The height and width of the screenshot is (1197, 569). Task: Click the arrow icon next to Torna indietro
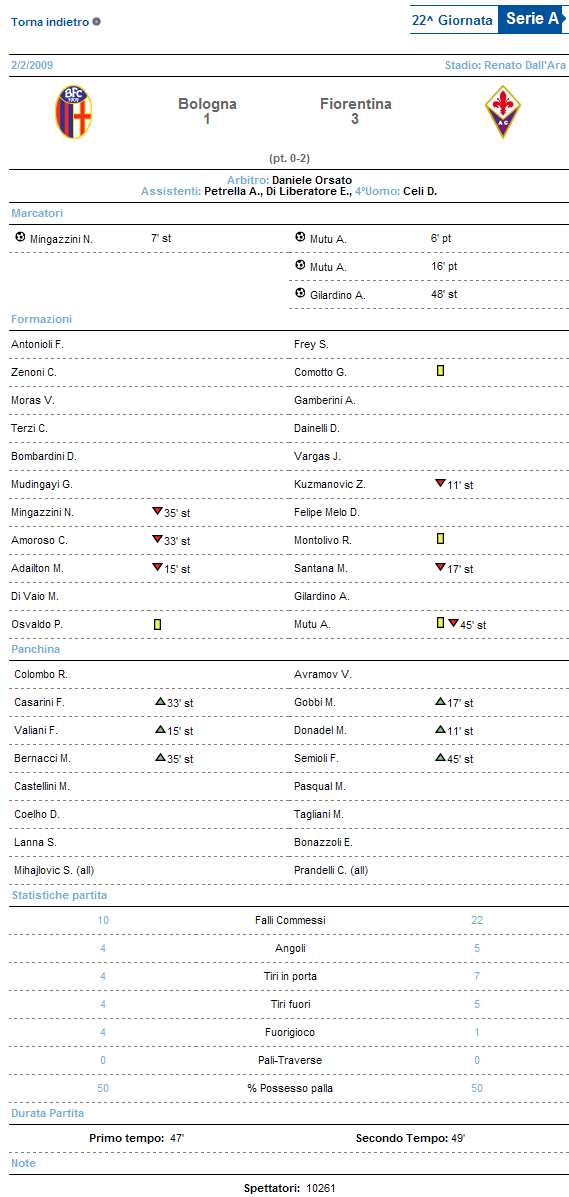[96, 21]
